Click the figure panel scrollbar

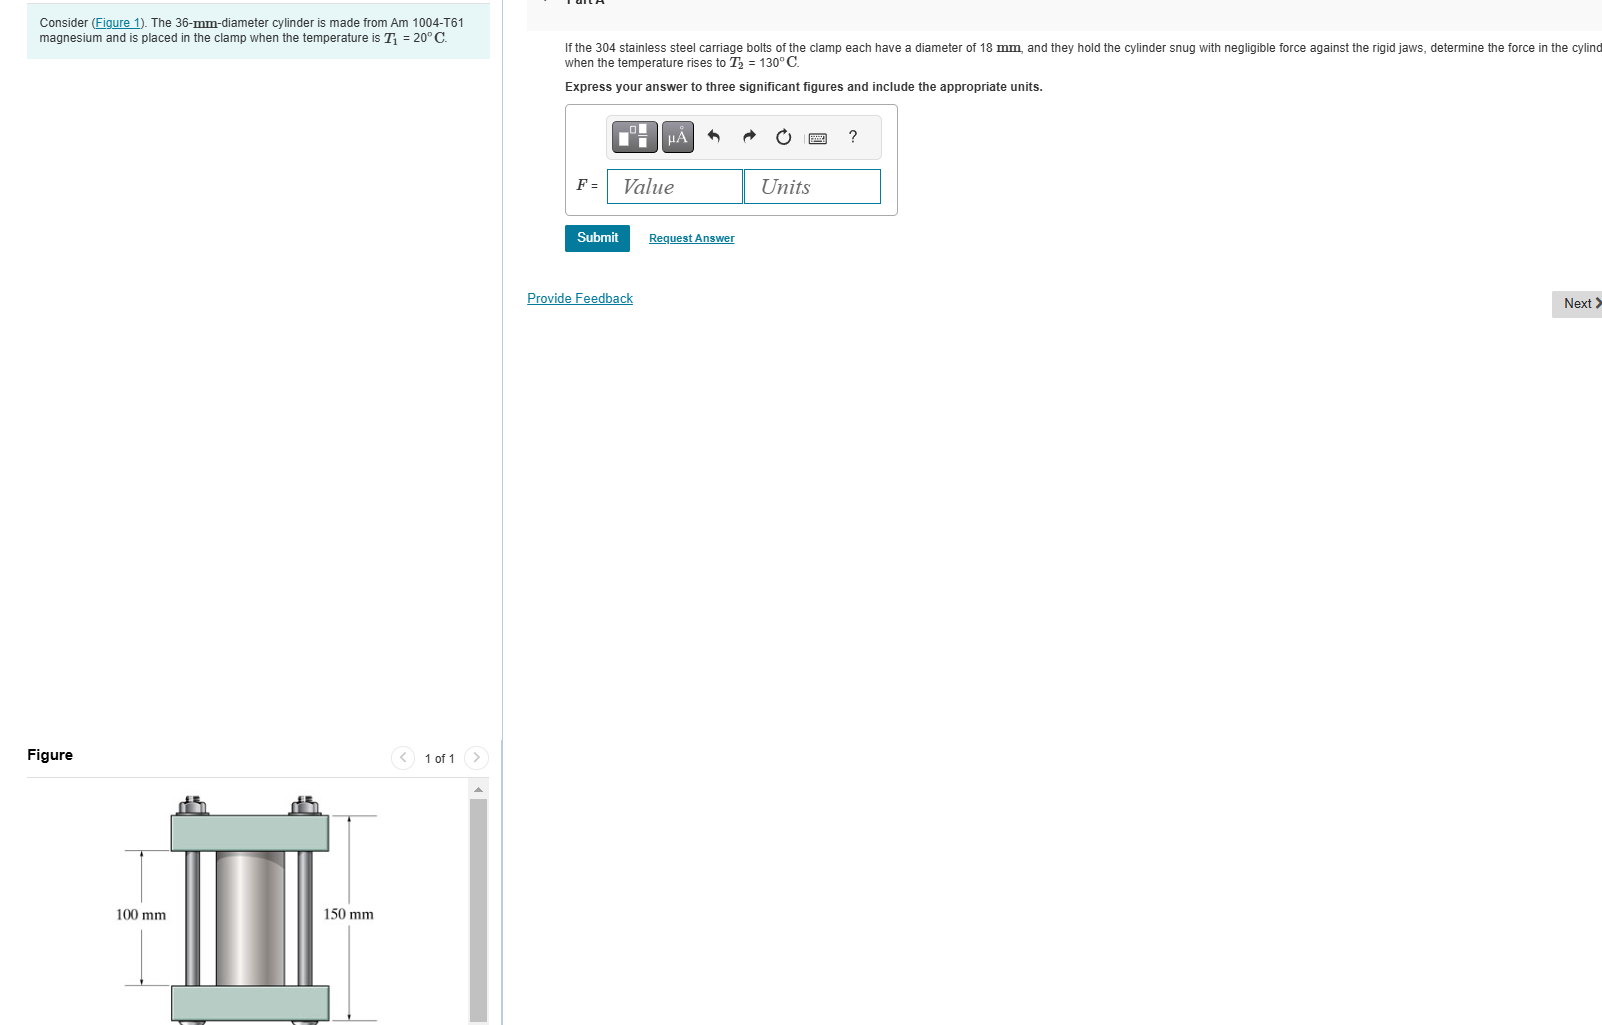coord(477,900)
